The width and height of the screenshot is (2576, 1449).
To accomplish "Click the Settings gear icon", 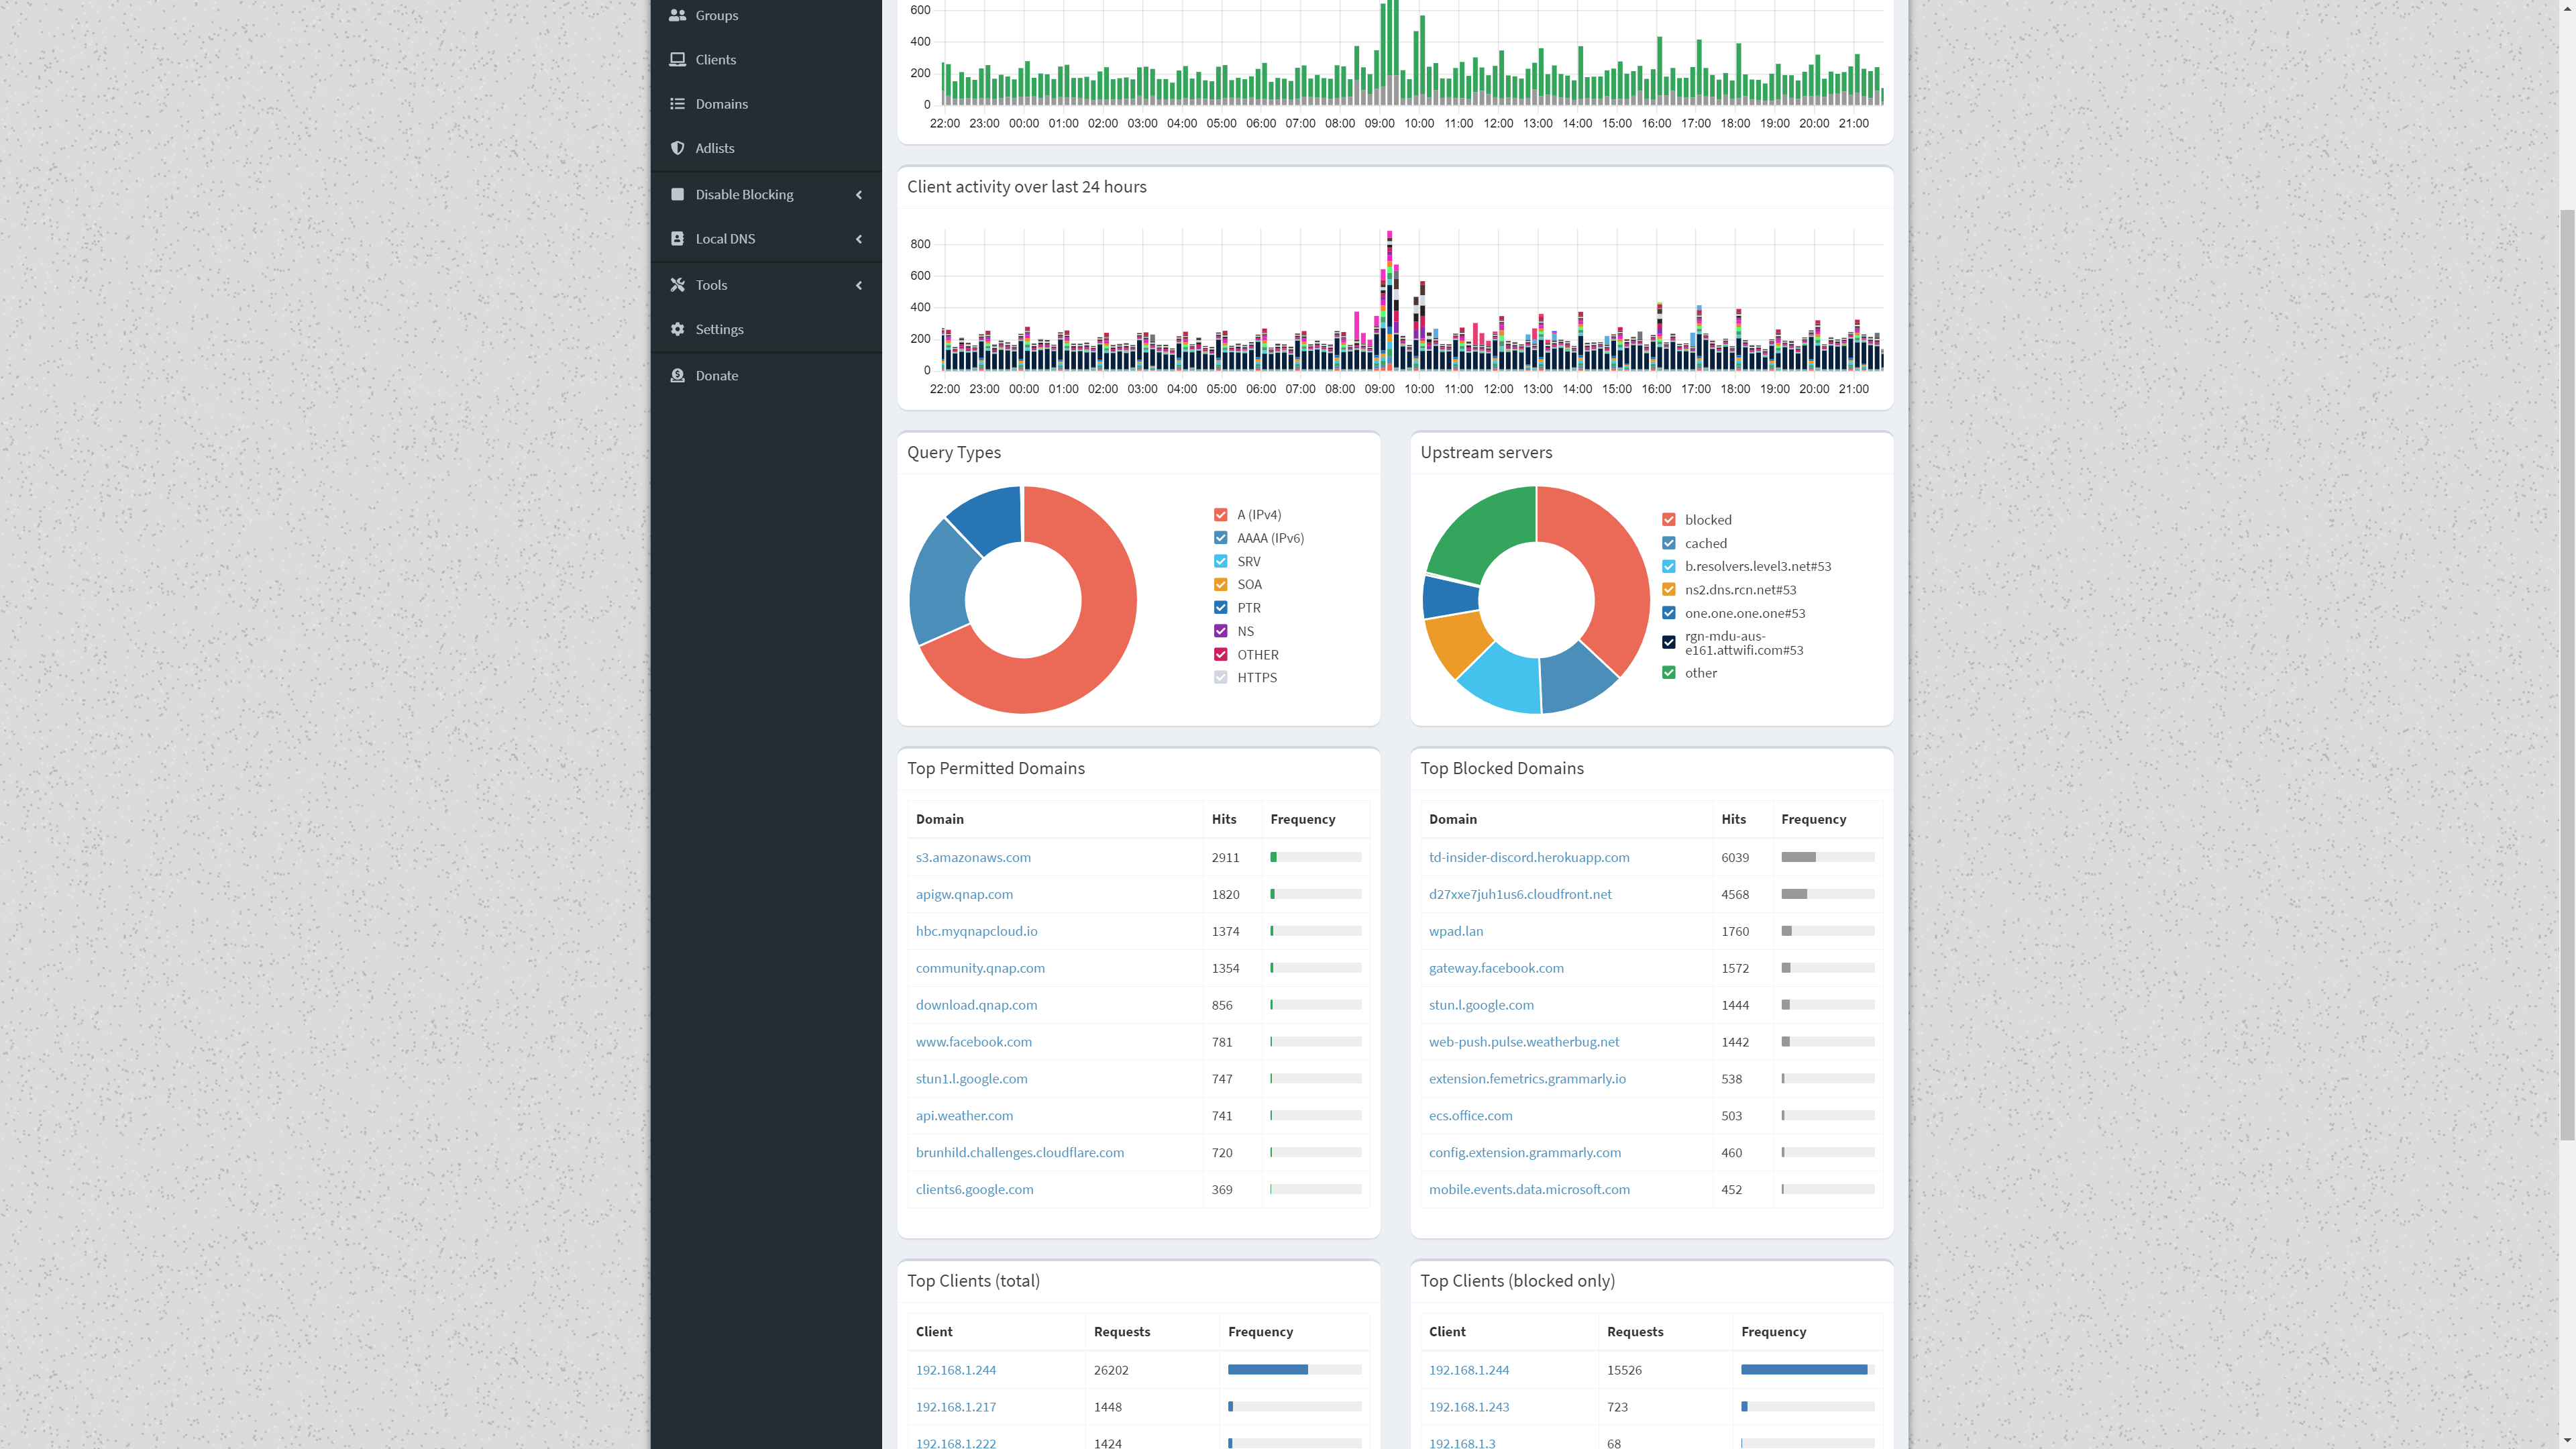I will pyautogui.click(x=677, y=329).
